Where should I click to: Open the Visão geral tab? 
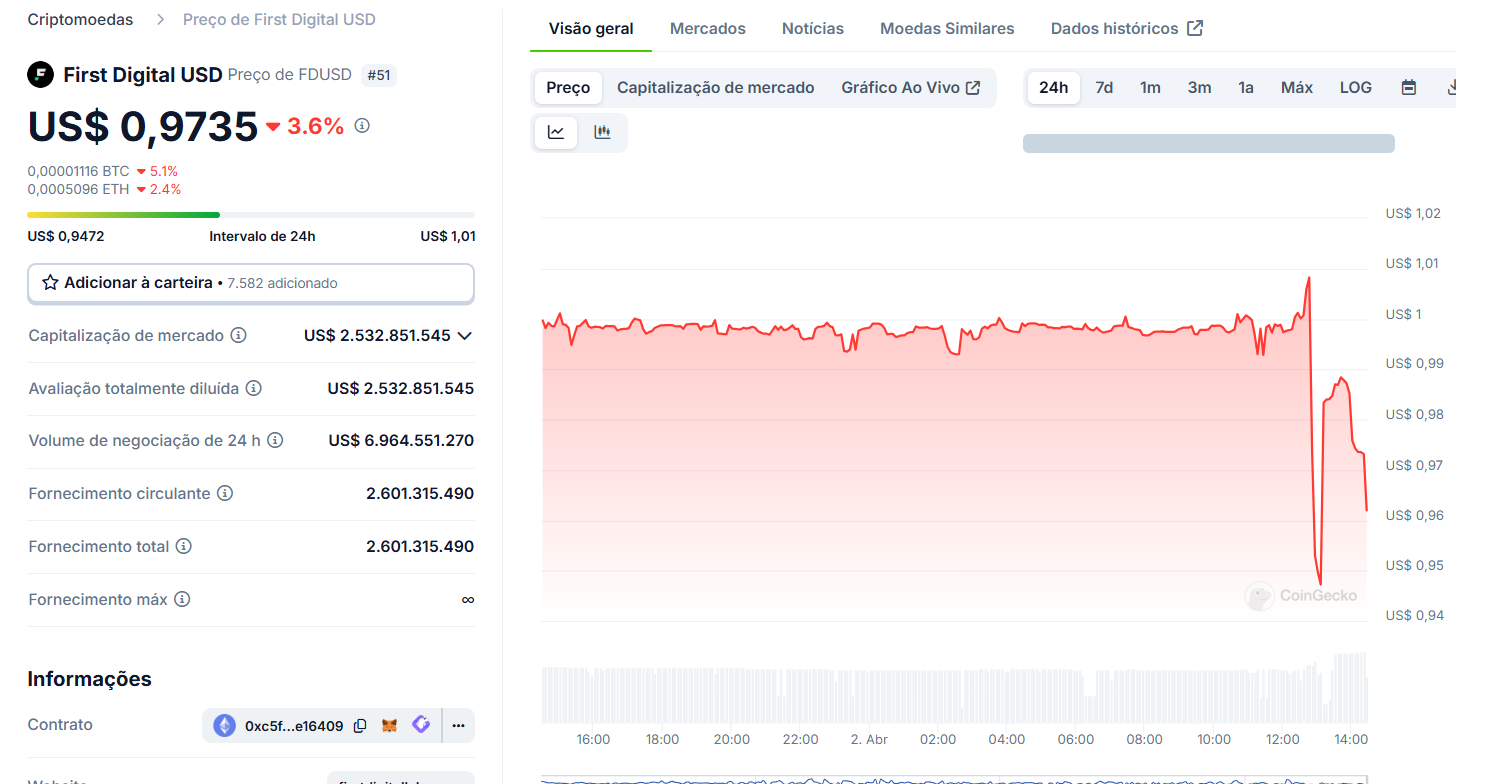pyautogui.click(x=591, y=28)
